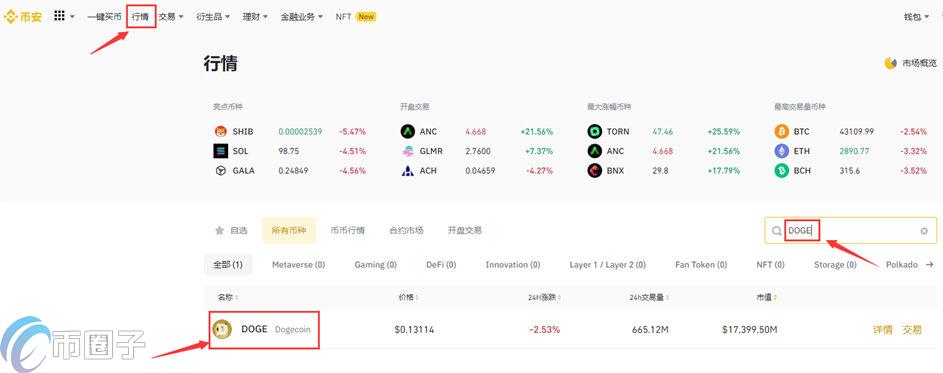
Task: Click the BTC price 43109.99
Action: [856, 132]
